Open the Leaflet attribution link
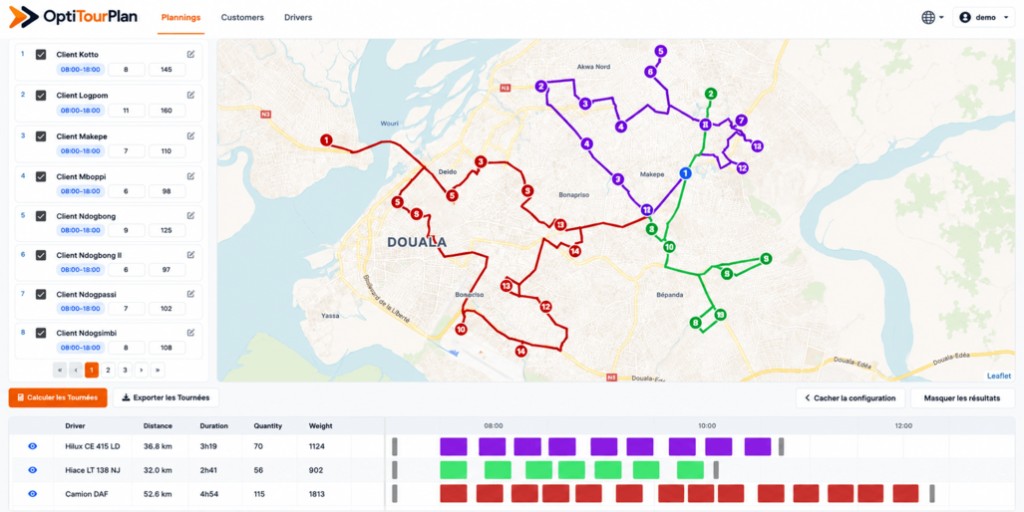The width and height of the screenshot is (1024, 512). 999,376
